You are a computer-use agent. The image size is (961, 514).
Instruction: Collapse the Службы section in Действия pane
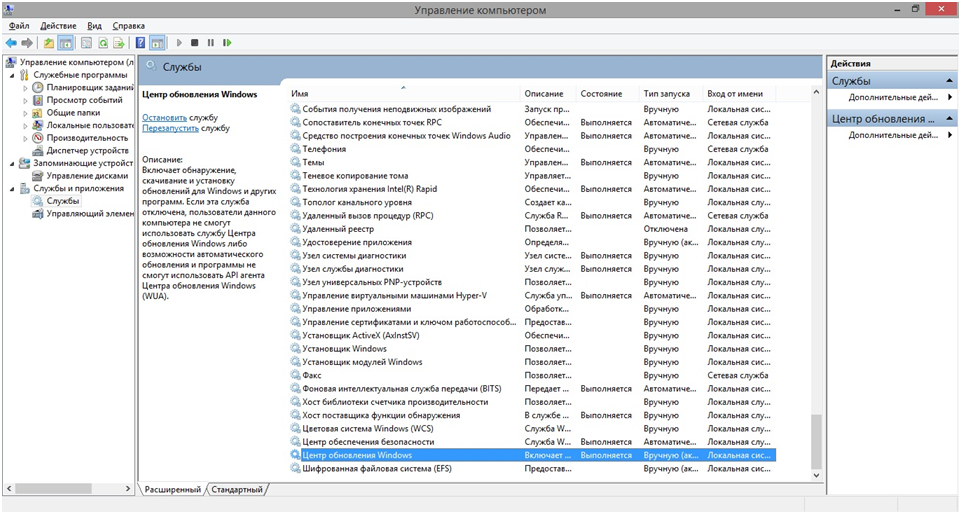[x=949, y=81]
